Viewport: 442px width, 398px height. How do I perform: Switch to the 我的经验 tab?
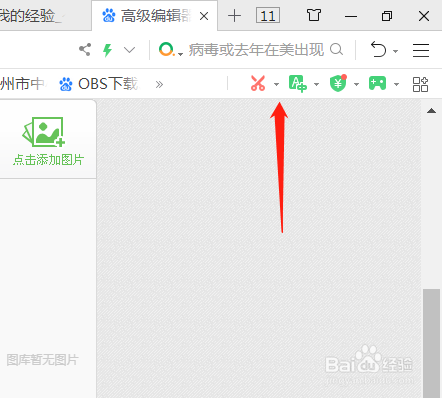(45, 16)
